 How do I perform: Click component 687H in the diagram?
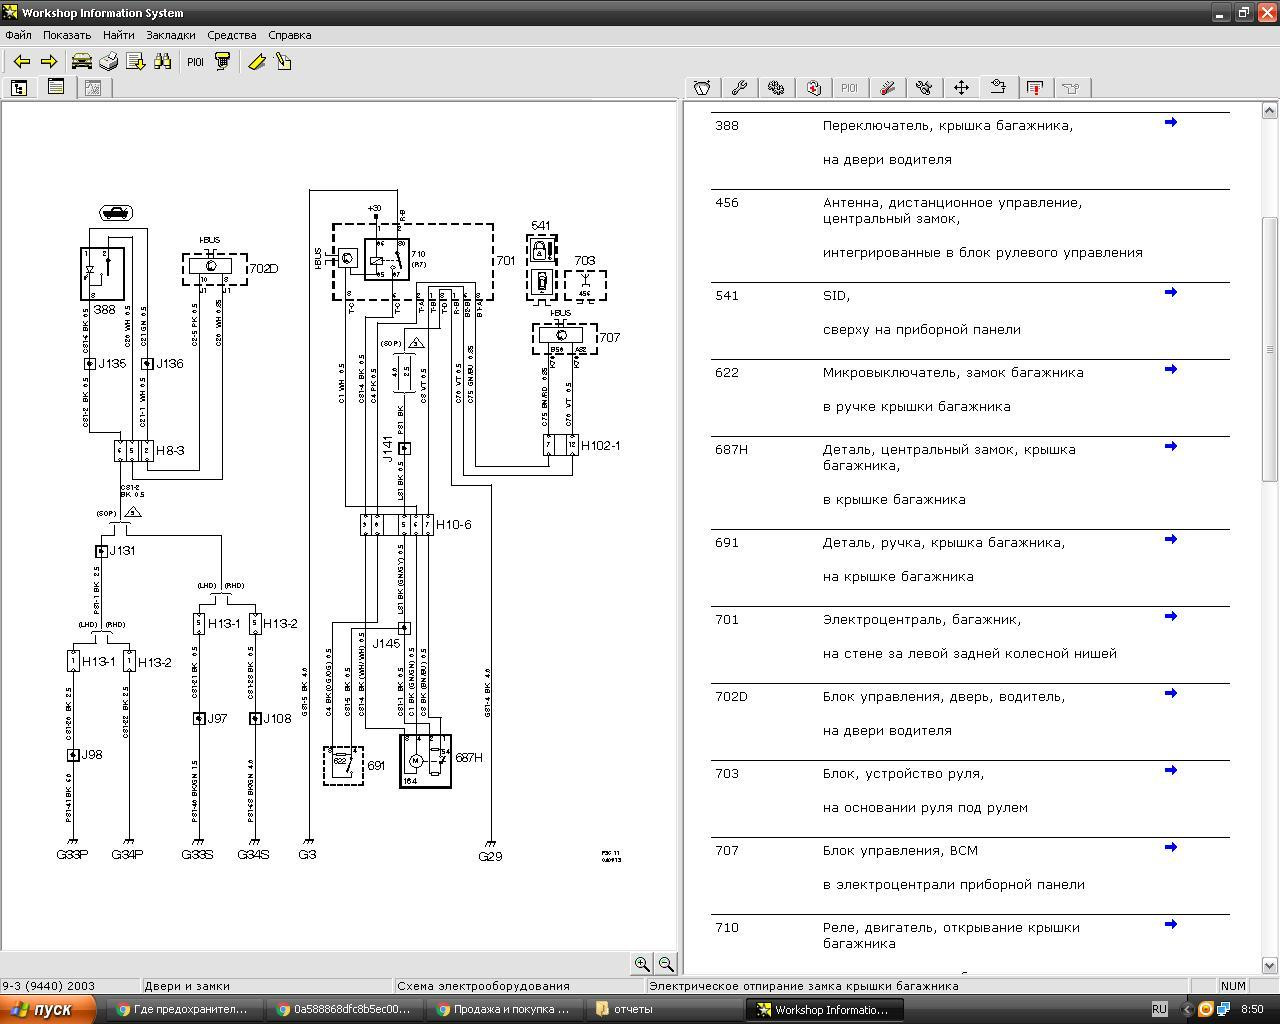425,761
